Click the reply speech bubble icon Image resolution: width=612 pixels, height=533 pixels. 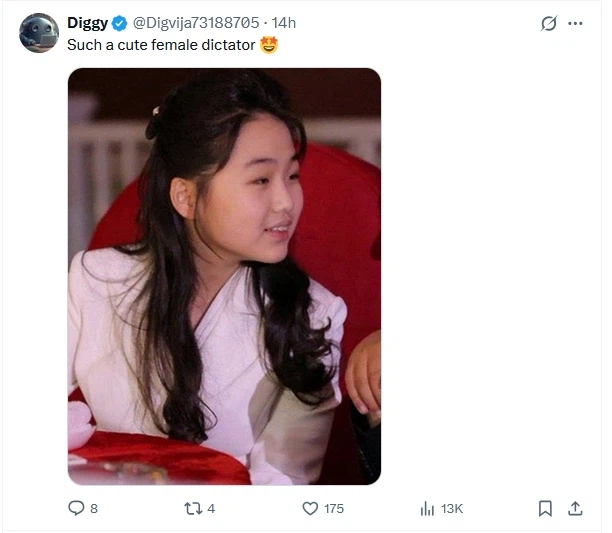[x=76, y=508]
